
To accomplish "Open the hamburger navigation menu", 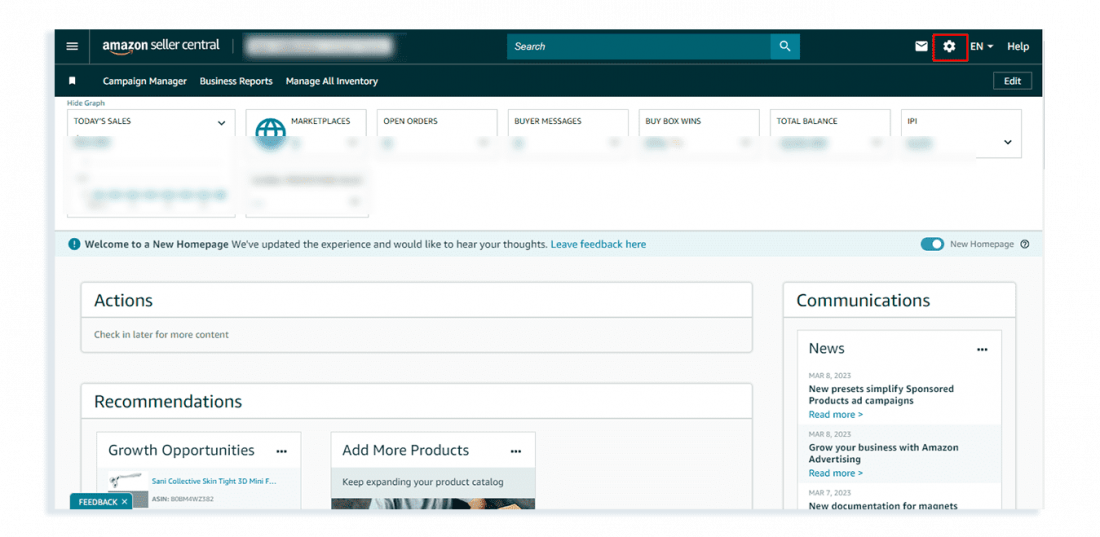I will tap(72, 46).
